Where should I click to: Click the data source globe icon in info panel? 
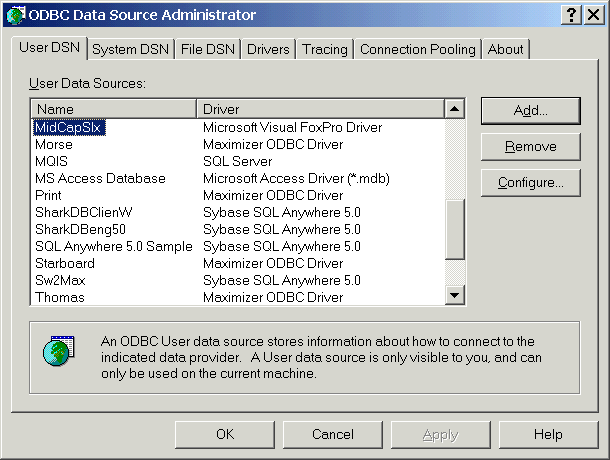(59, 350)
